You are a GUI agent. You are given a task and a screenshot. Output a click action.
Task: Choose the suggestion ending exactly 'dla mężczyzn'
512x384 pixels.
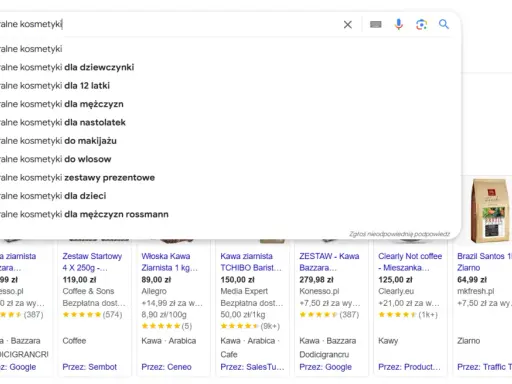point(230,104)
